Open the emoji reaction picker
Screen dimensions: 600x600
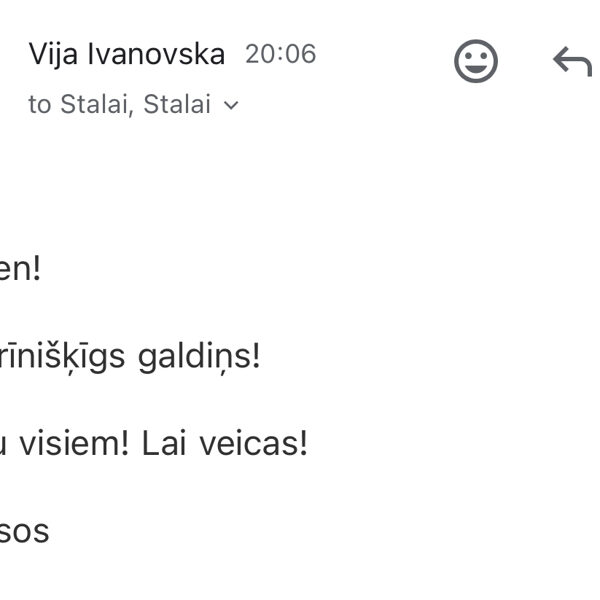click(x=476, y=62)
